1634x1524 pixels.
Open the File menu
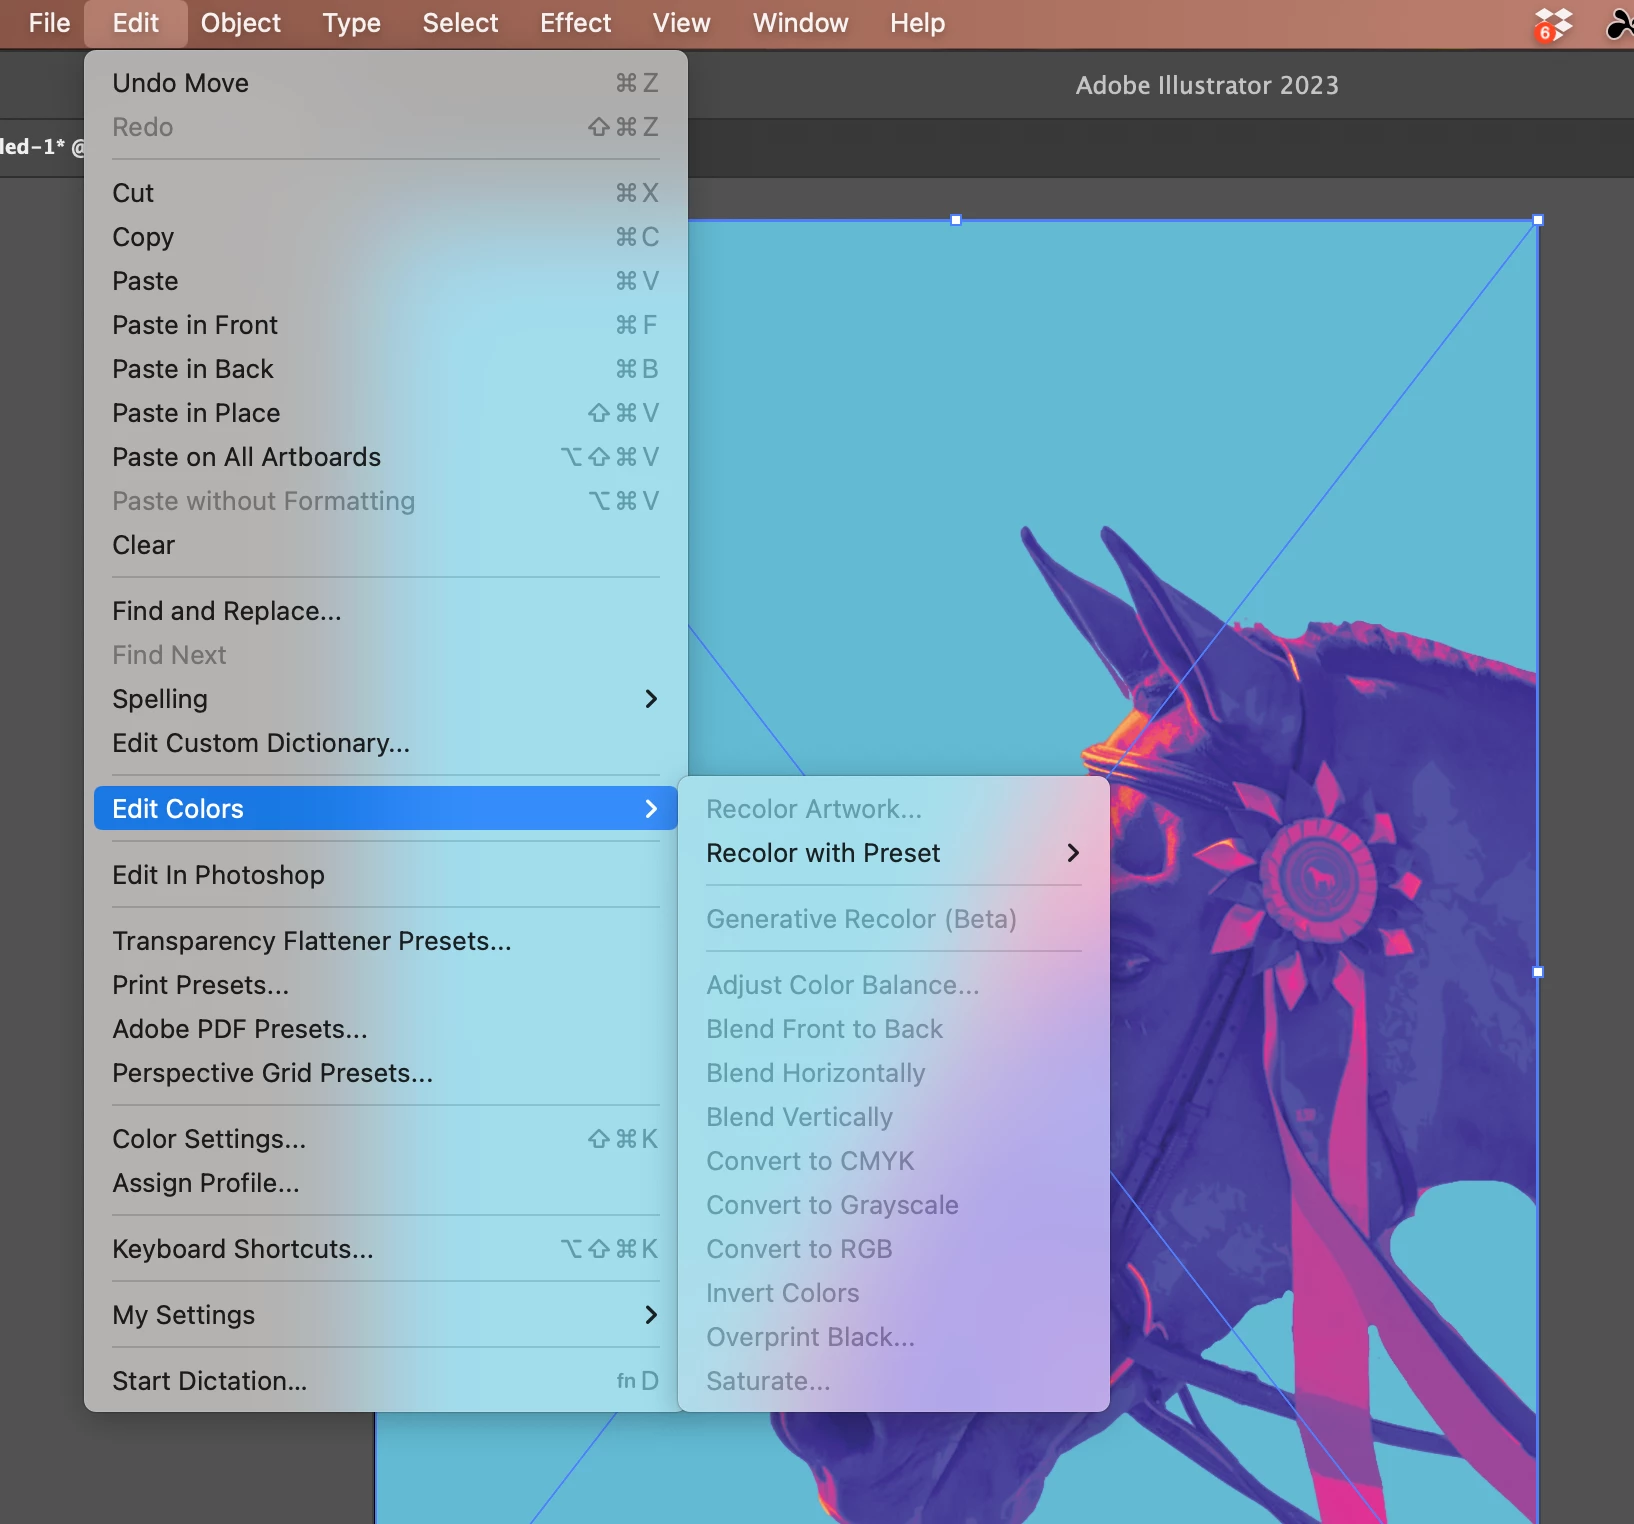point(49,23)
